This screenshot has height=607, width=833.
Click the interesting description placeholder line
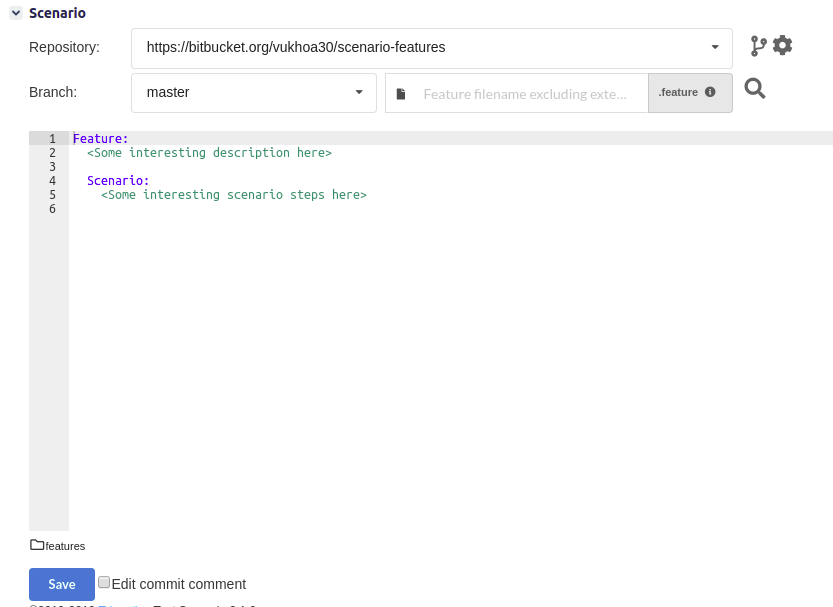pos(209,153)
